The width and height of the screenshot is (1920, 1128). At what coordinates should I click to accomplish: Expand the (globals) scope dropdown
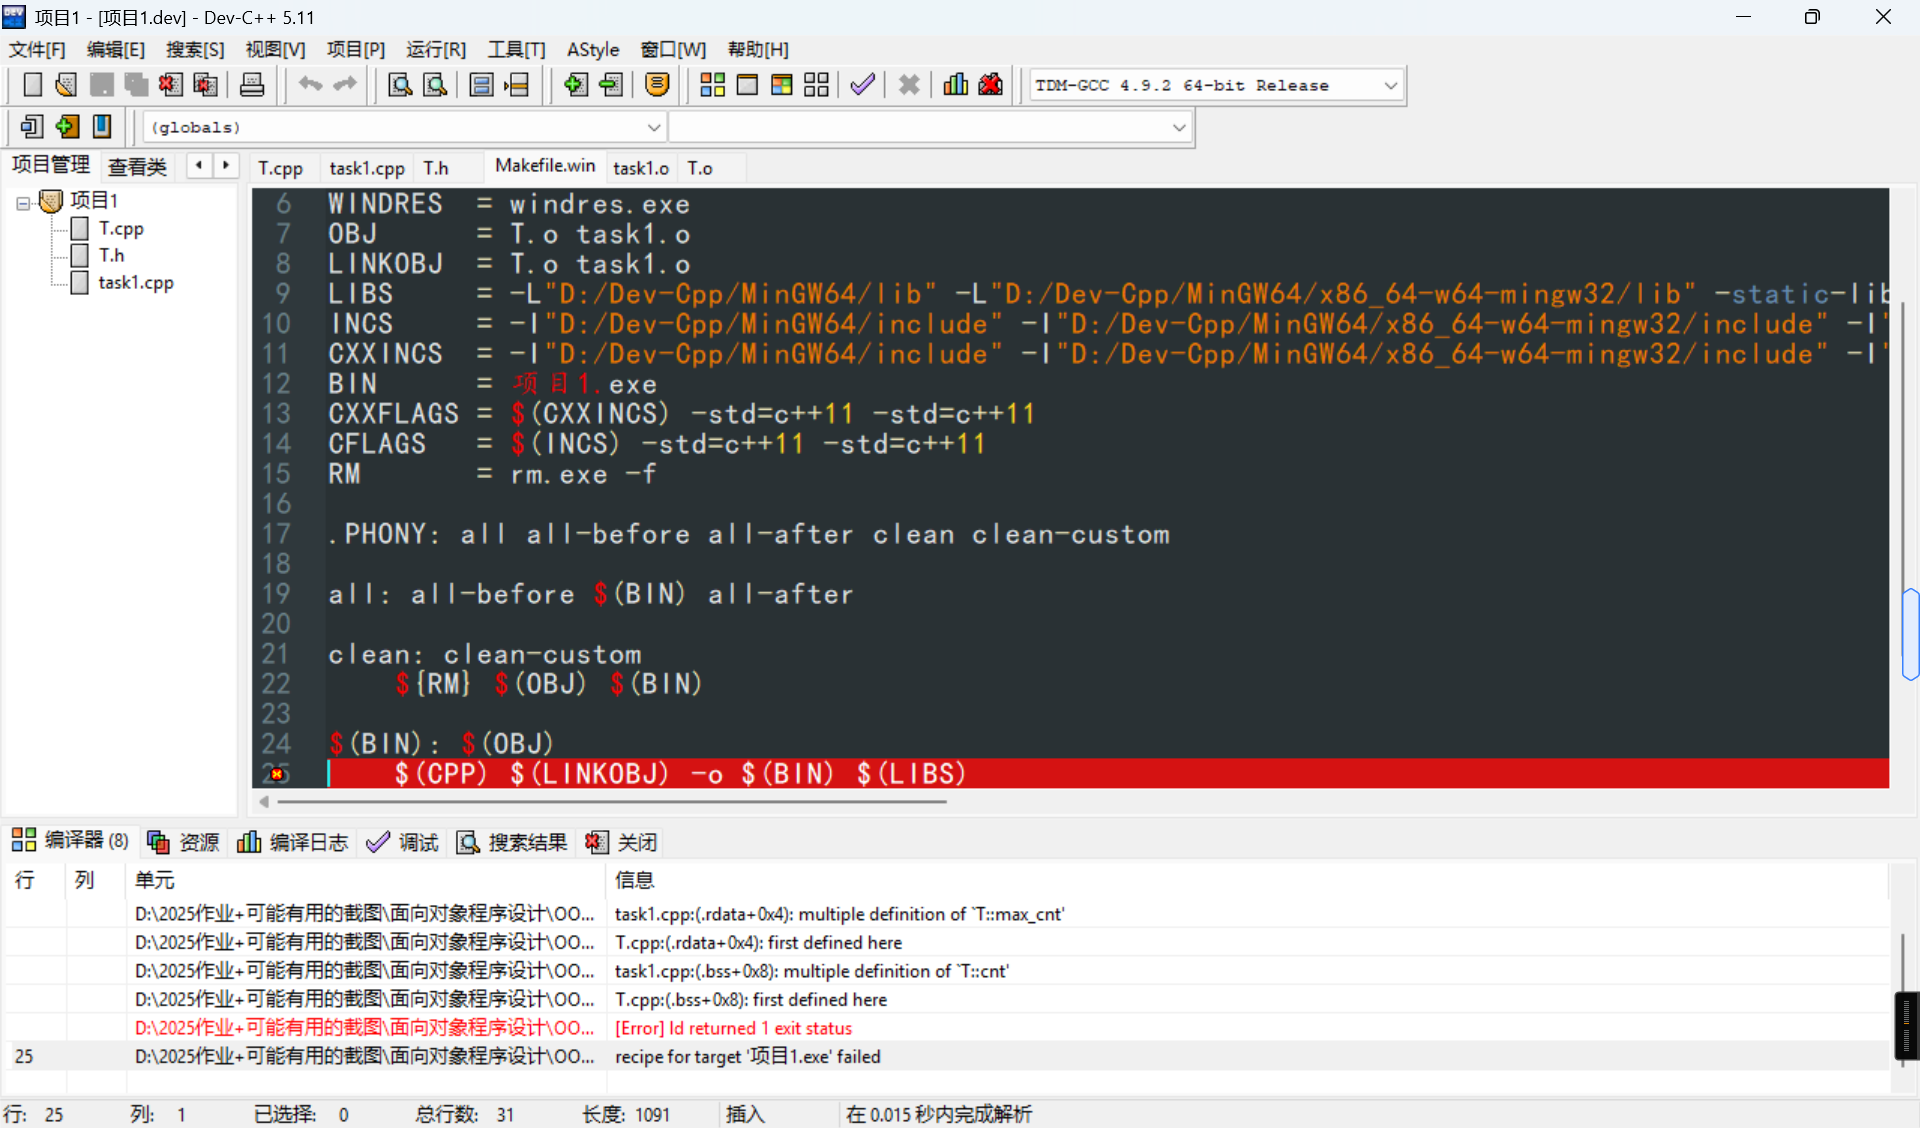653,128
